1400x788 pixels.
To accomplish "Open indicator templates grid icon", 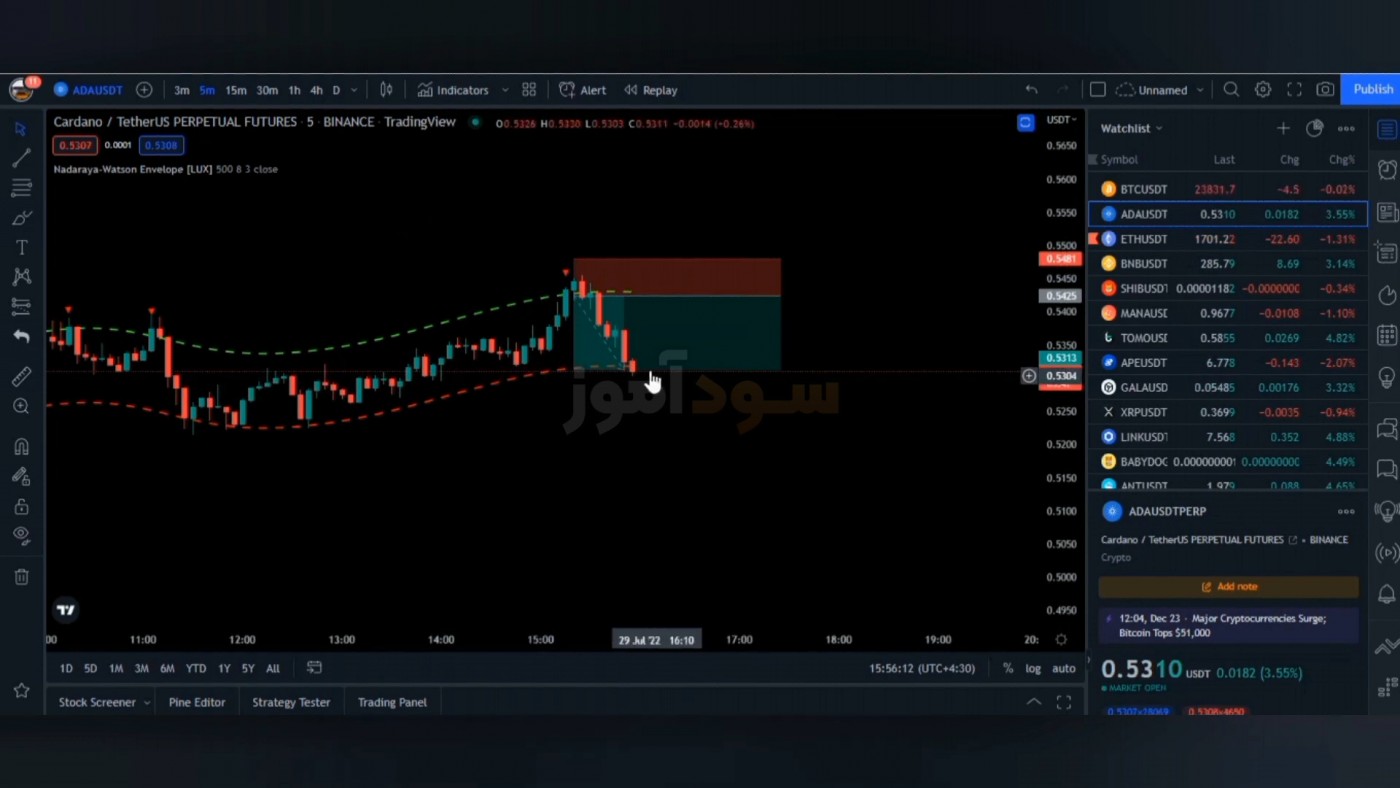I will click(x=529, y=90).
